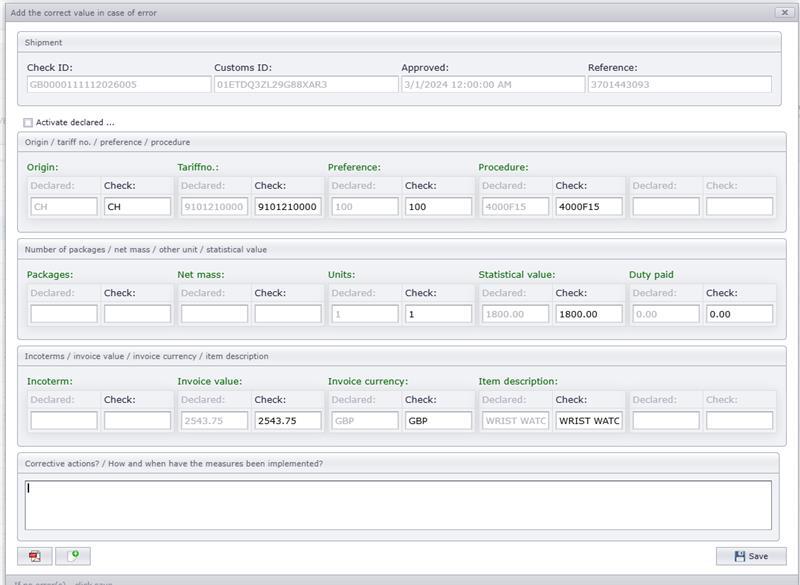Edit the Item description Check field

589,420
